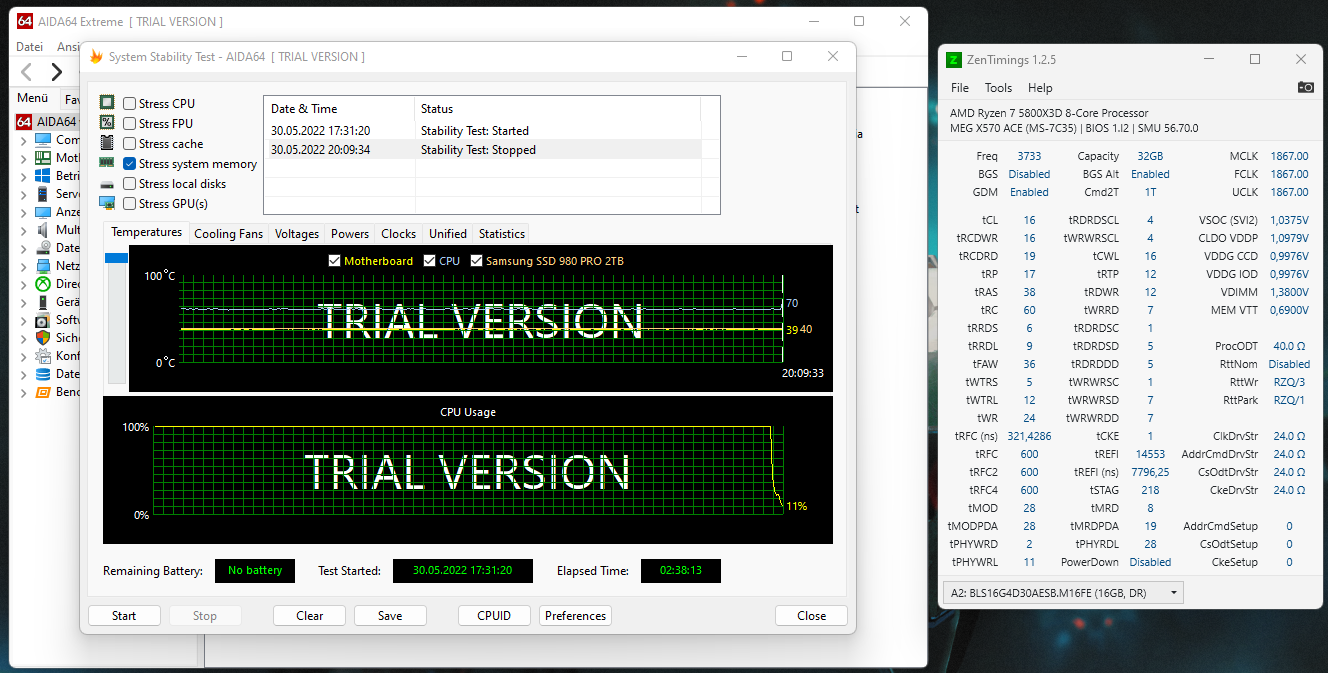1328x673 pixels.
Task: Click the monitor icon beside Stress GPU(s)
Action: (107, 203)
